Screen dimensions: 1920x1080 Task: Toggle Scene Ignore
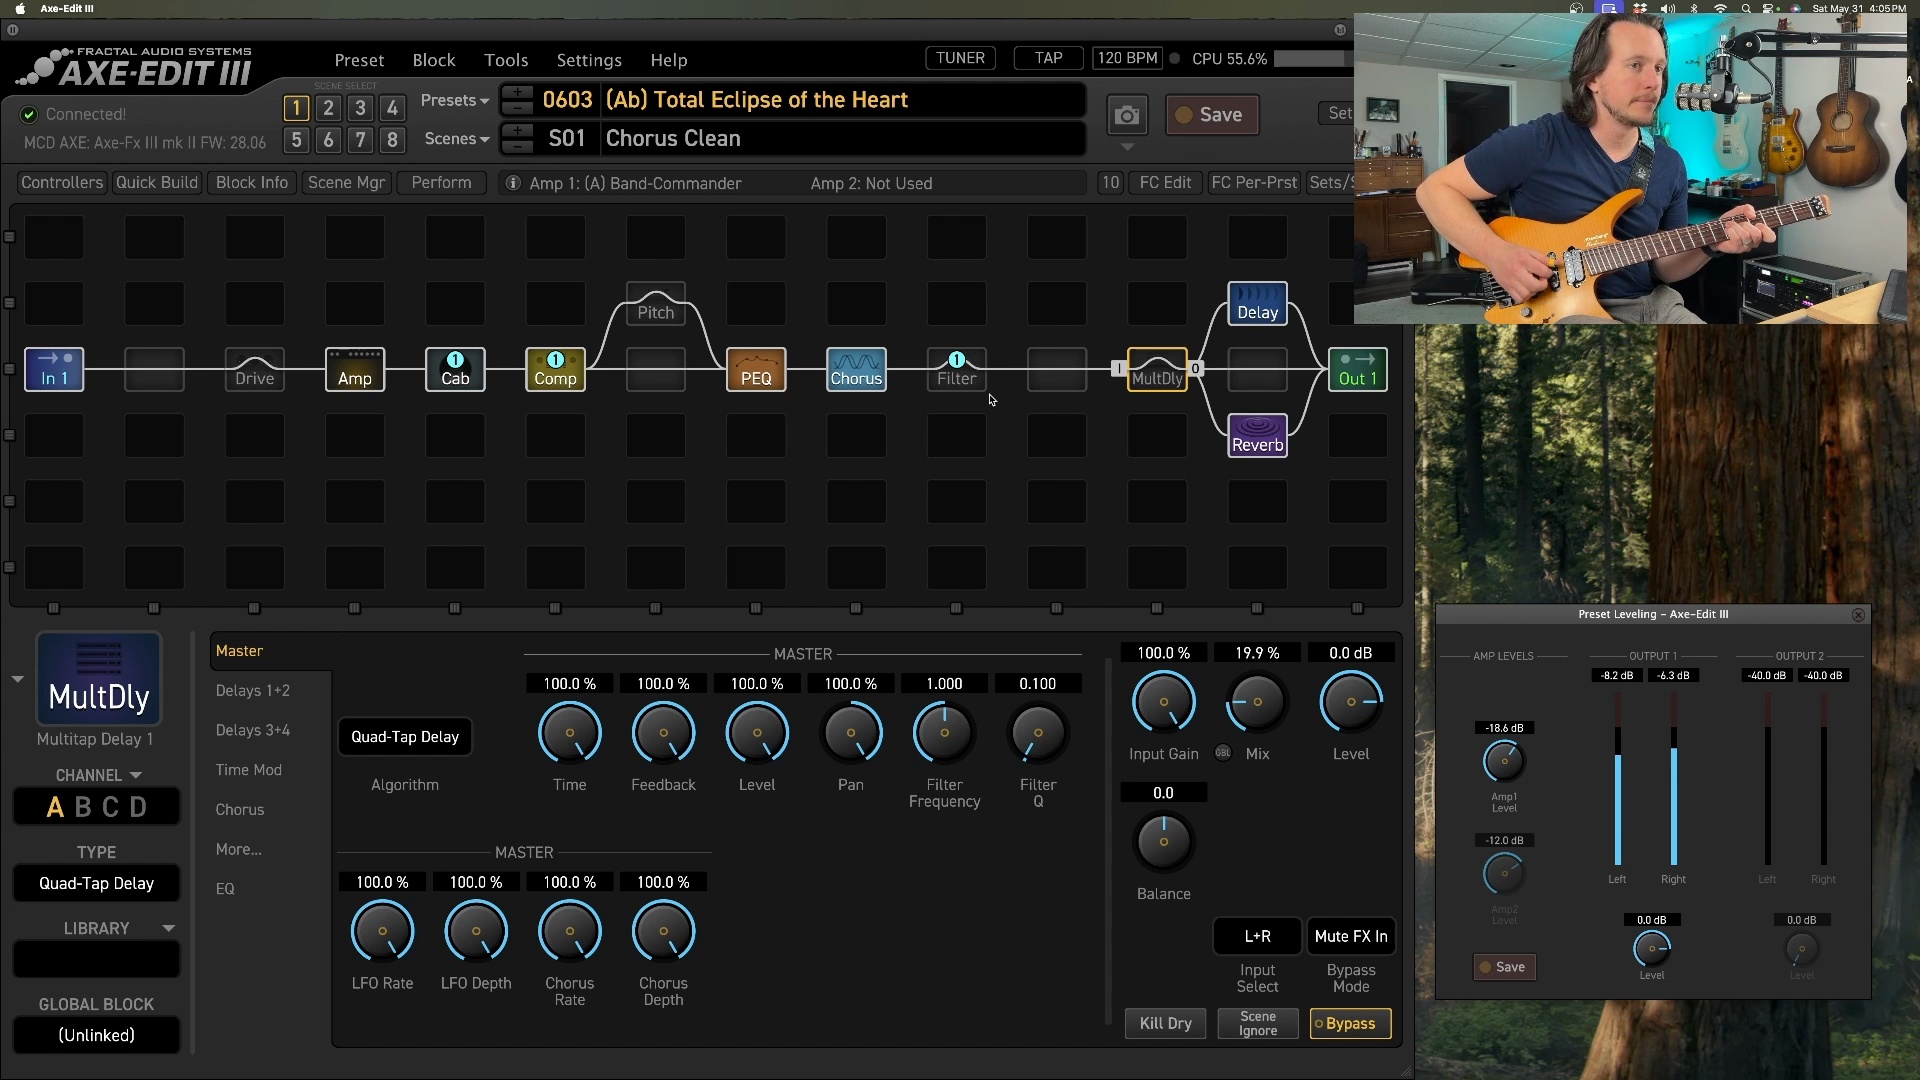pos(1258,1023)
